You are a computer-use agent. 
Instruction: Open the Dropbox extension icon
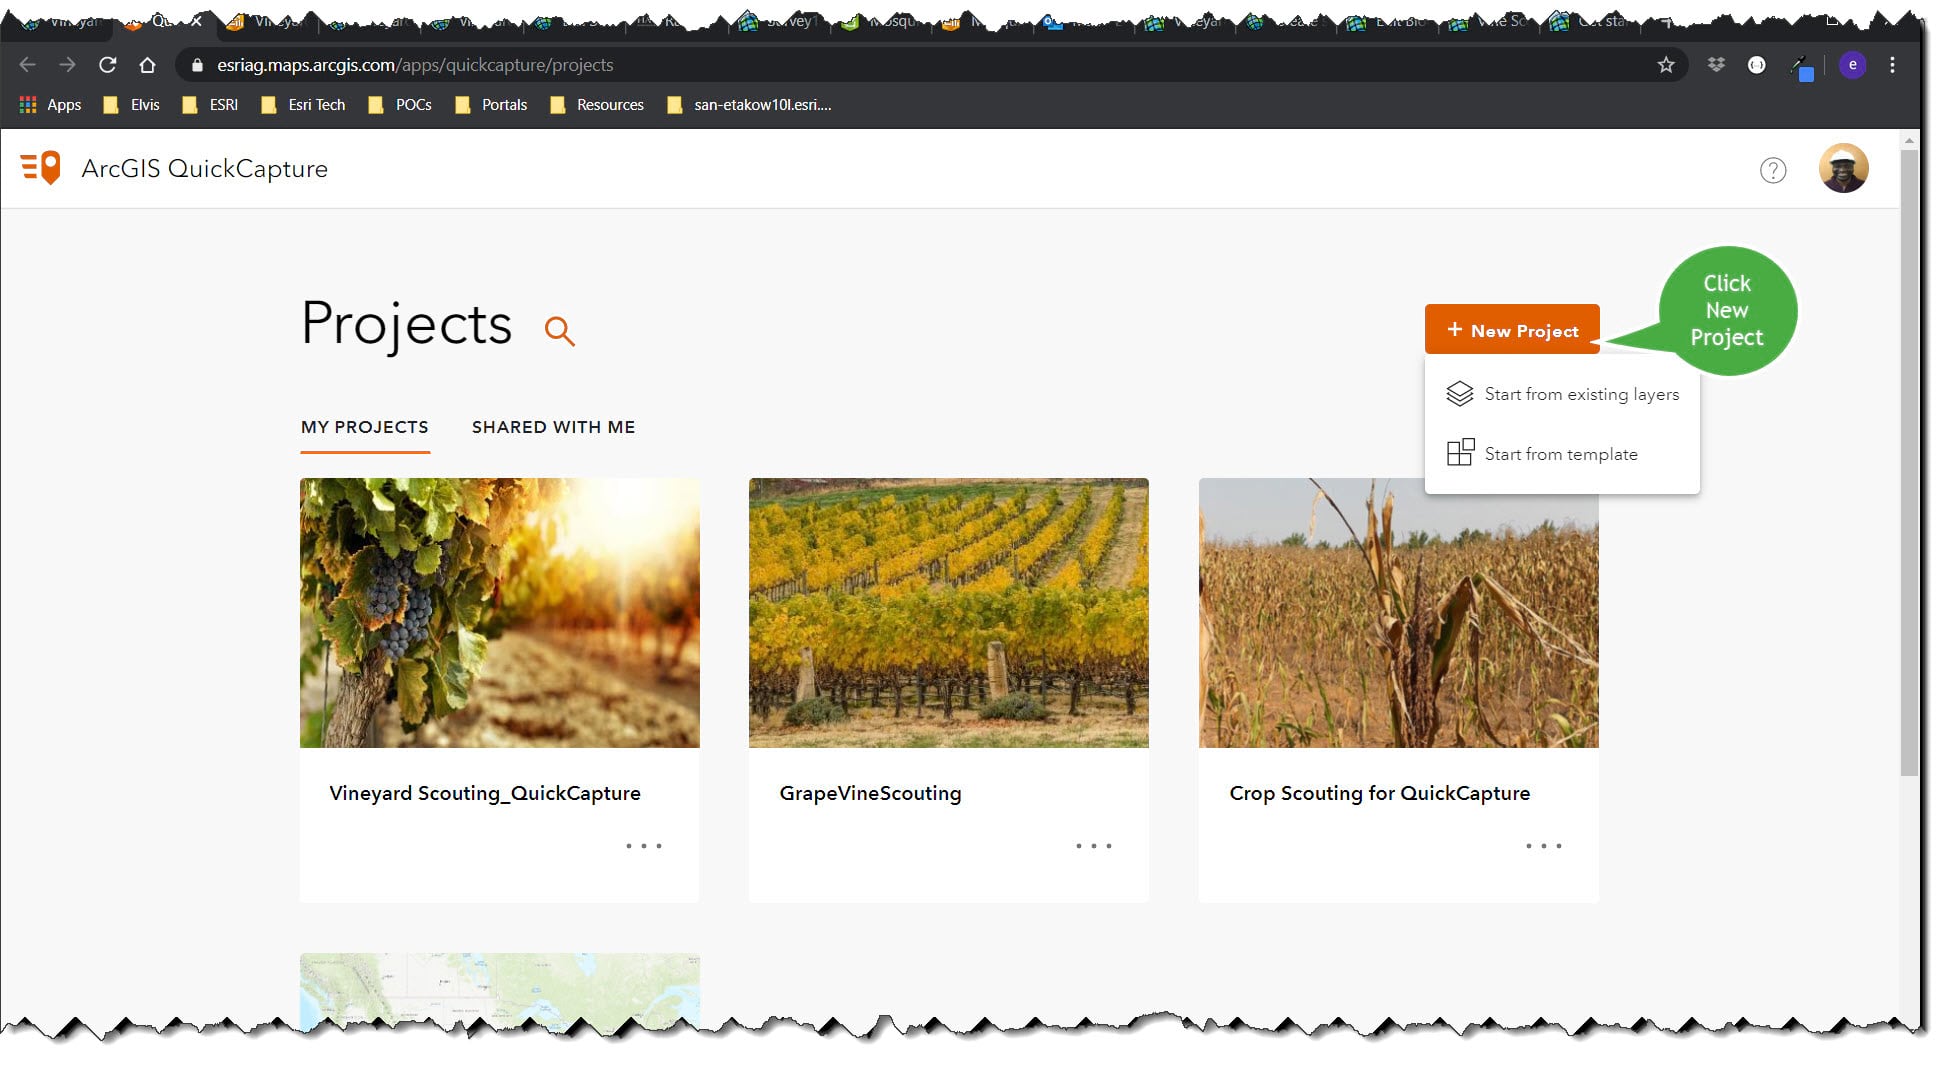[x=1716, y=65]
